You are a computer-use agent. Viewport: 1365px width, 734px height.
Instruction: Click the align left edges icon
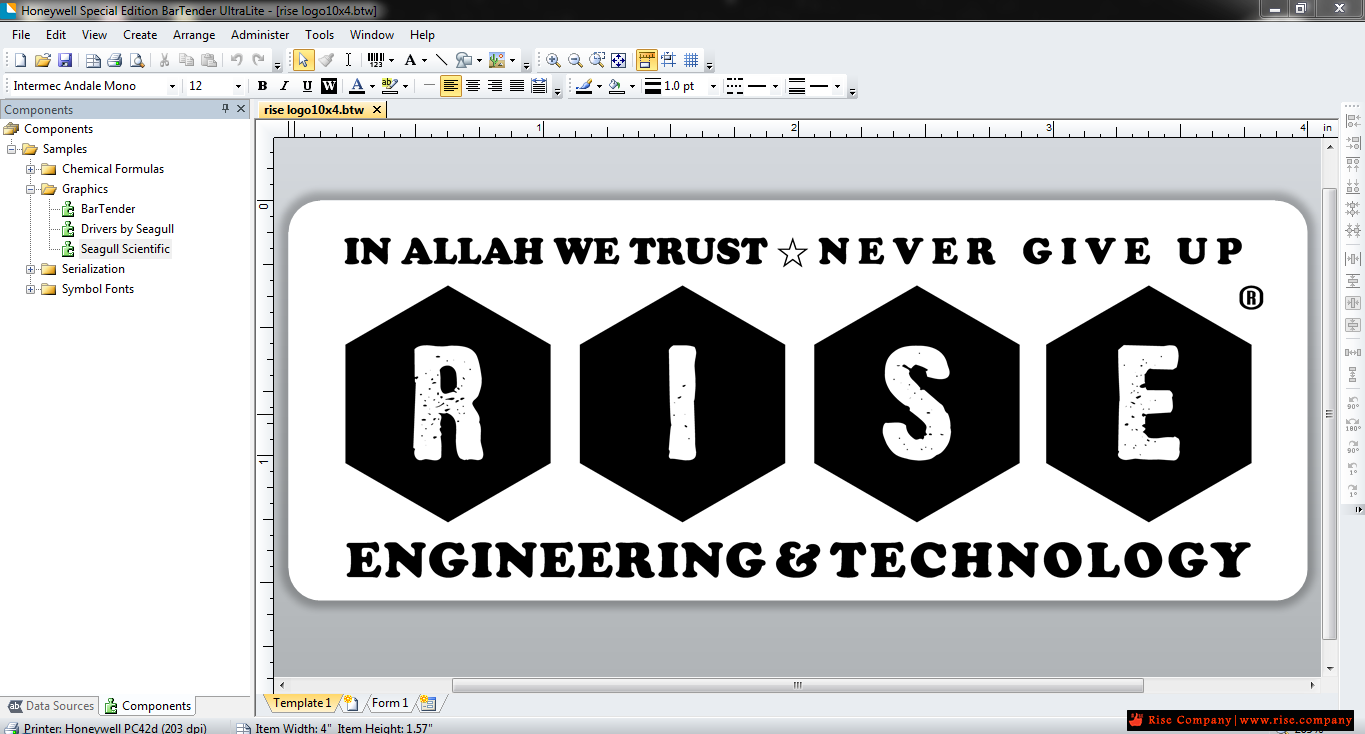[x=1353, y=121]
